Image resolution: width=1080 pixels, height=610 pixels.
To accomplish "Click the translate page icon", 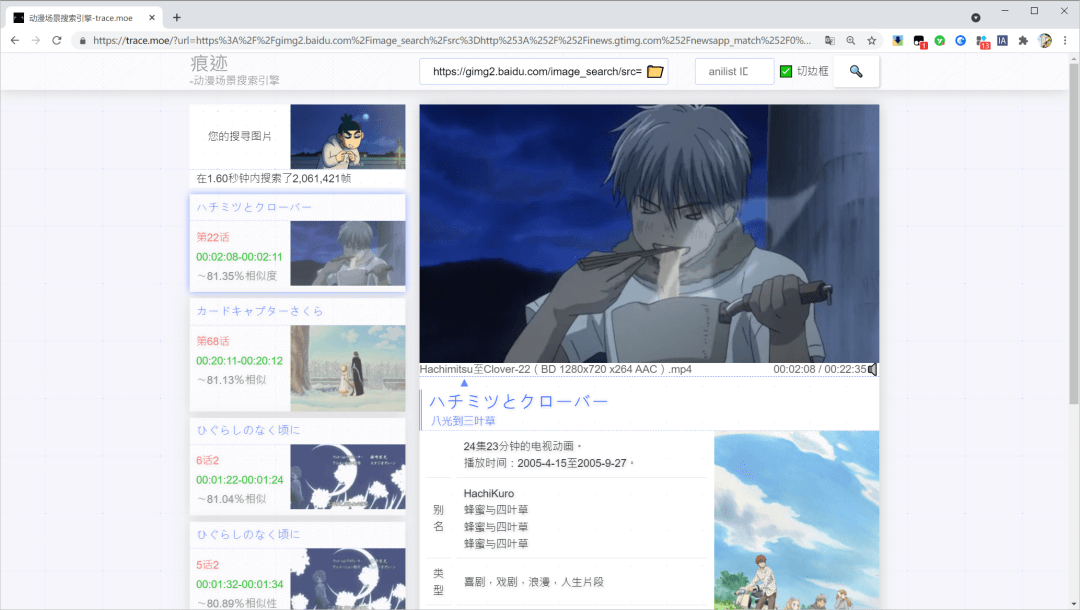I will coord(830,41).
